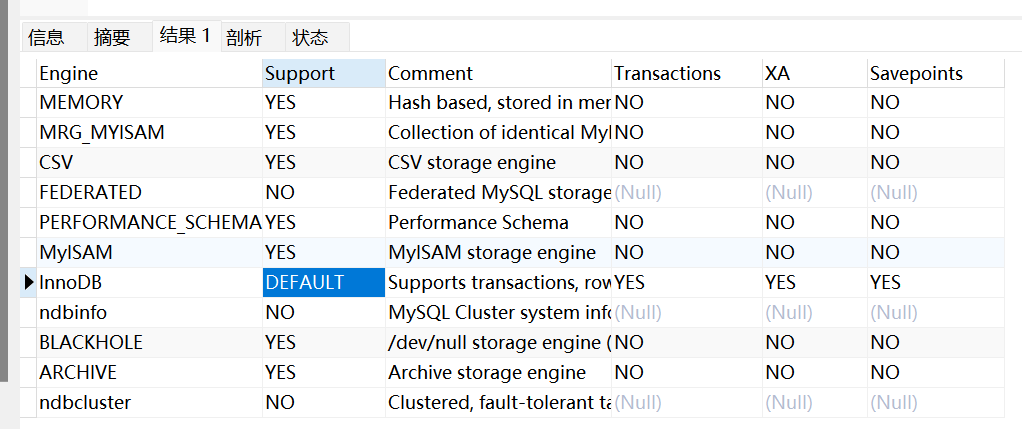Click the Engine column header
Viewport: 1022px width, 429px height.
pos(69,73)
